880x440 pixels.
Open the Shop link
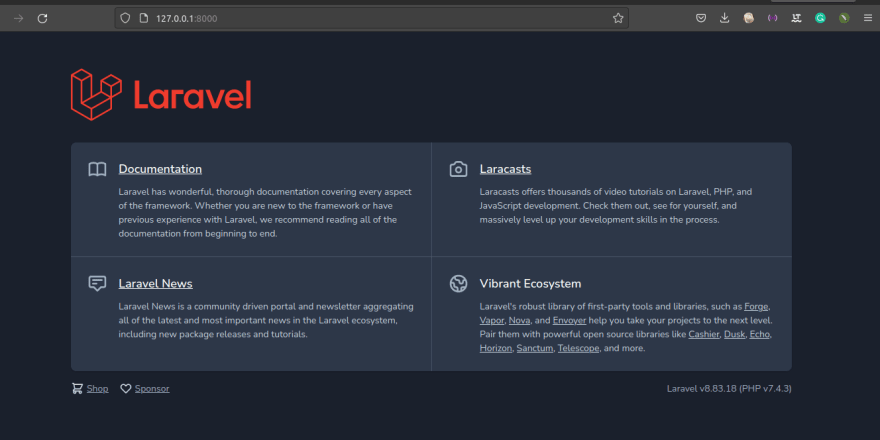pos(98,388)
